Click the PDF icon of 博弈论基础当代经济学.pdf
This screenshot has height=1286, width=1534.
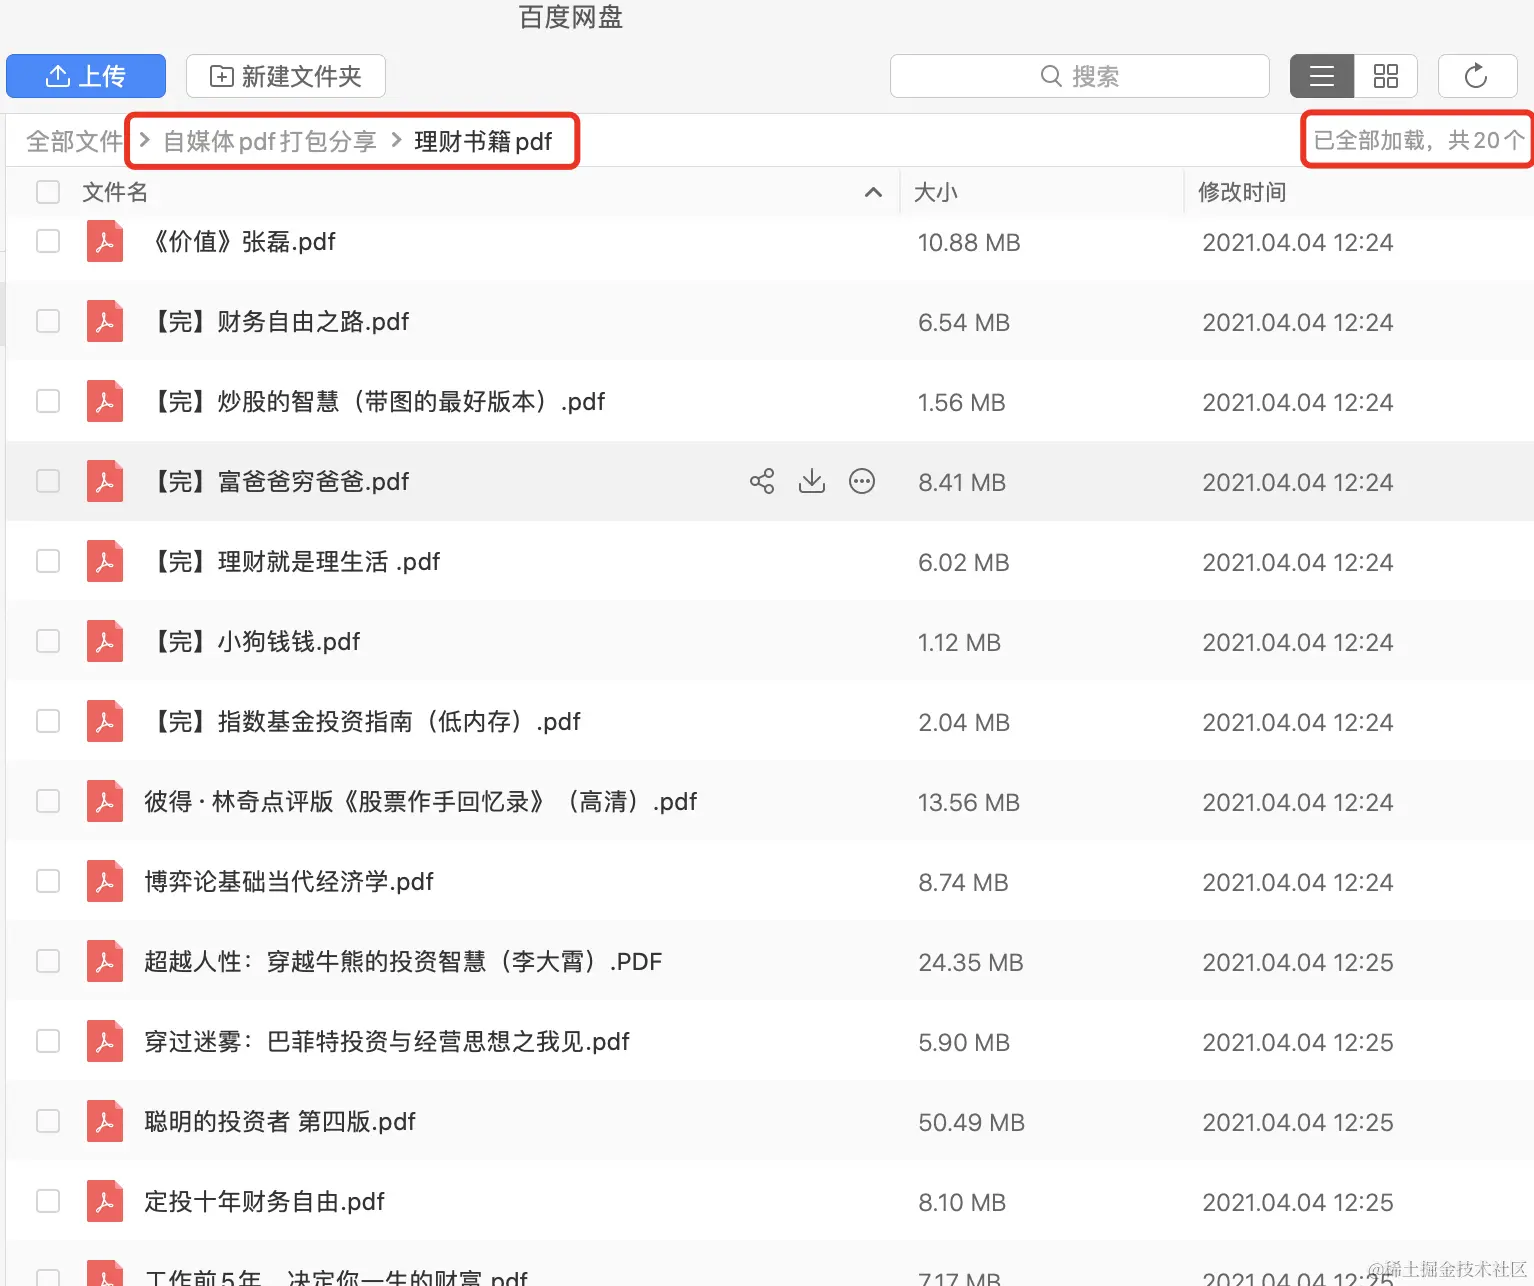click(105, 881)
